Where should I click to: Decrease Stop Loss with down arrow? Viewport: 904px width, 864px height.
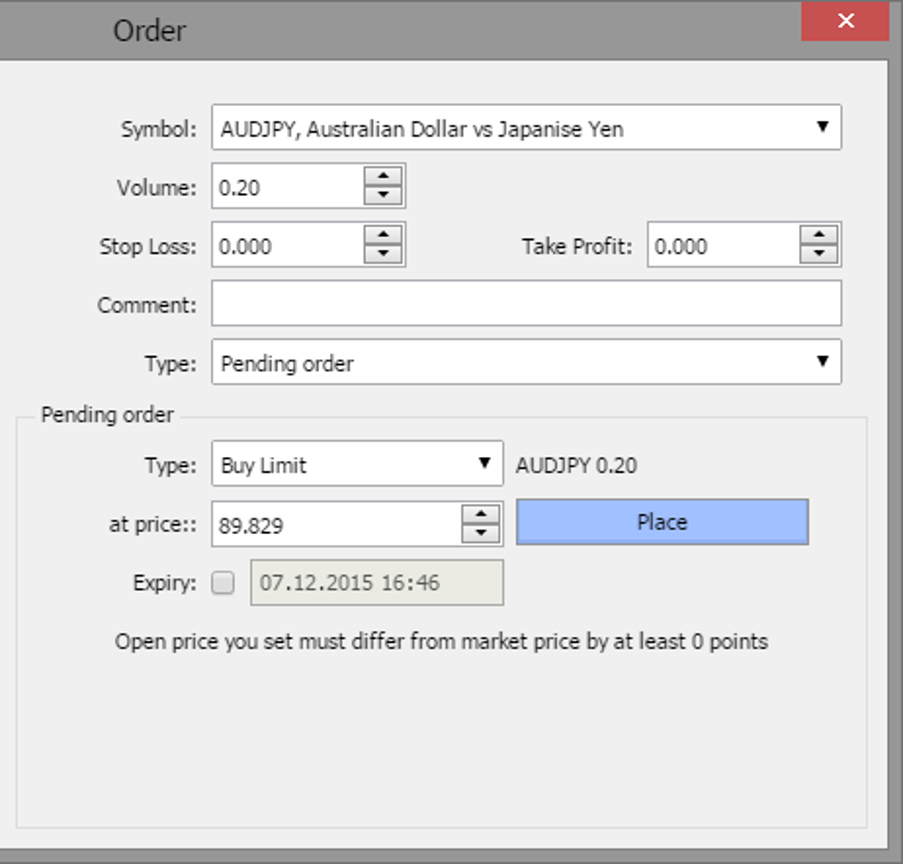(x=383, y=255)
